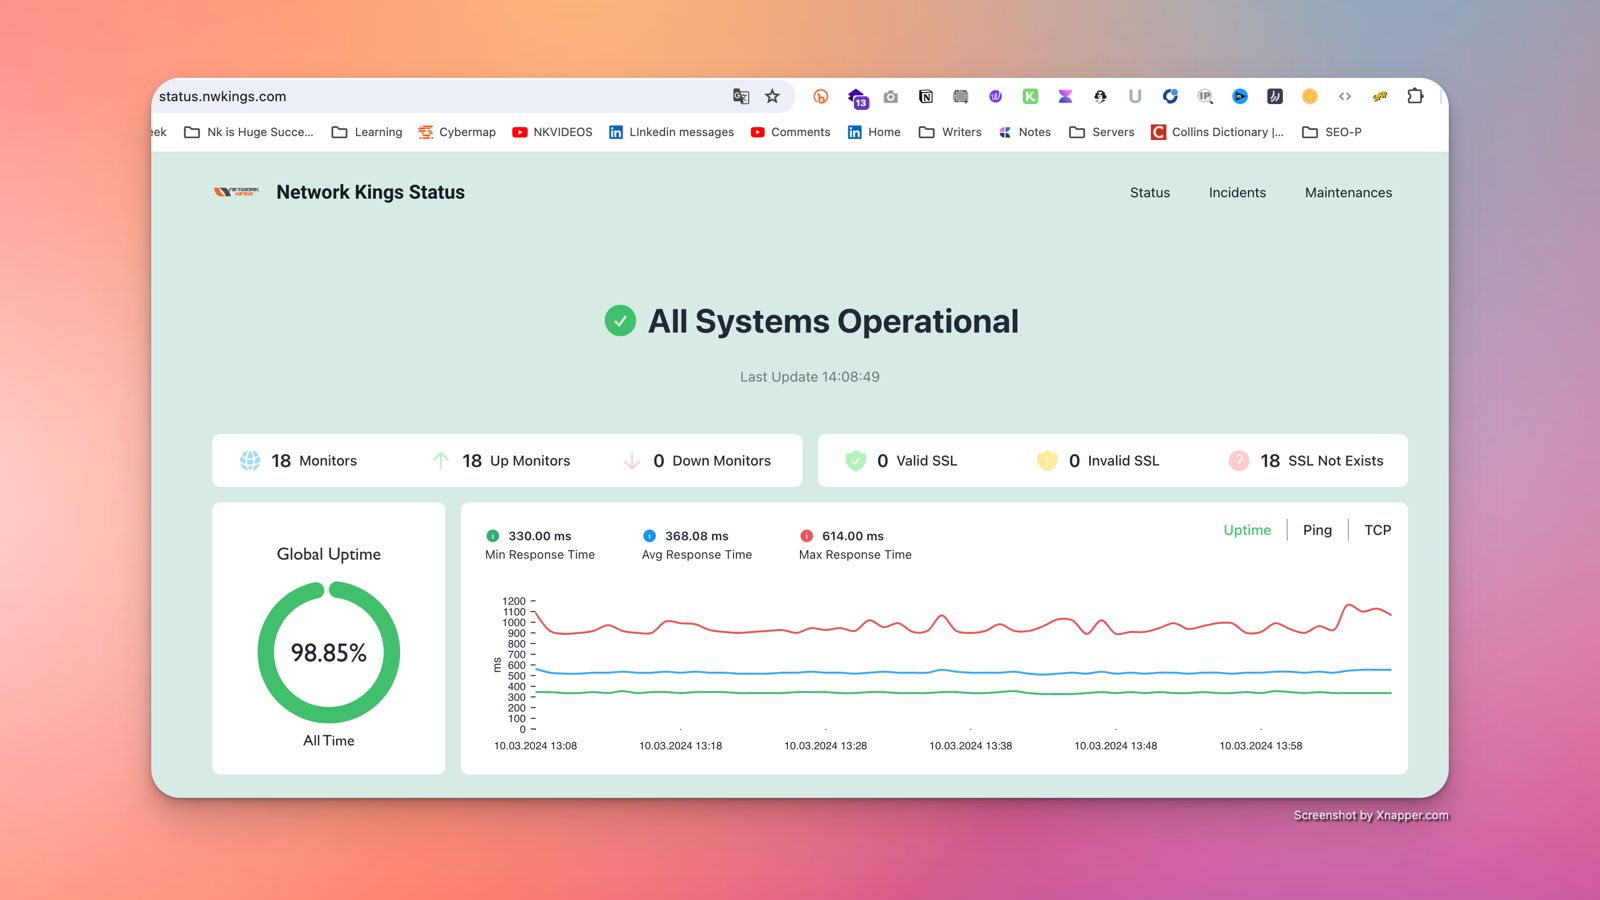Viewport: 1600px width, 900px height.
Task: Open the Cybermap bookmark
Action: [457, 132]
